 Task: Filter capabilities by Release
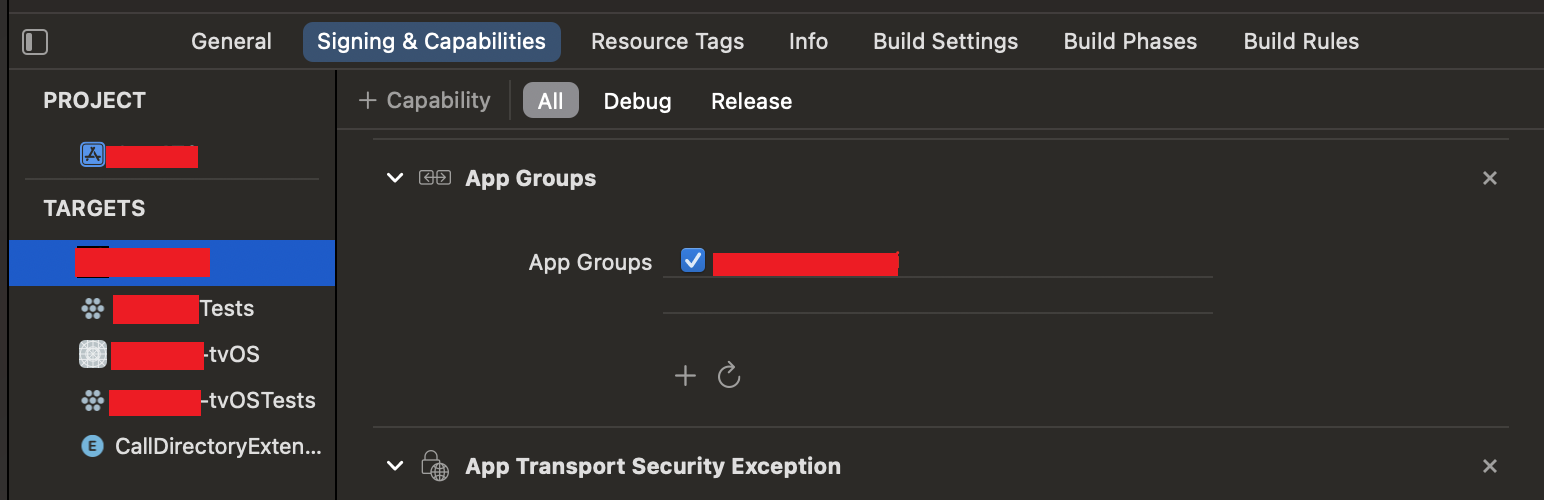[x=751, y=101]
